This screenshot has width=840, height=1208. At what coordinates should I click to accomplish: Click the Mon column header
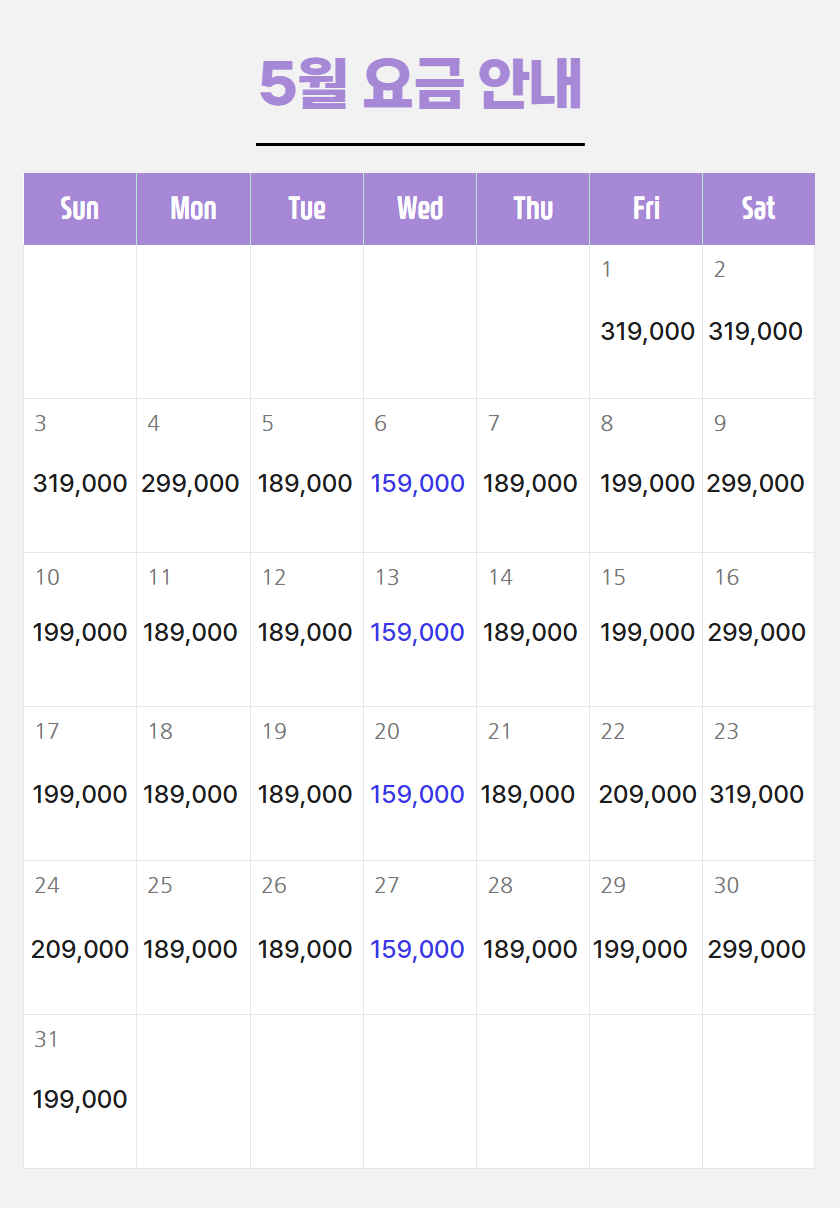pos(193,208)
